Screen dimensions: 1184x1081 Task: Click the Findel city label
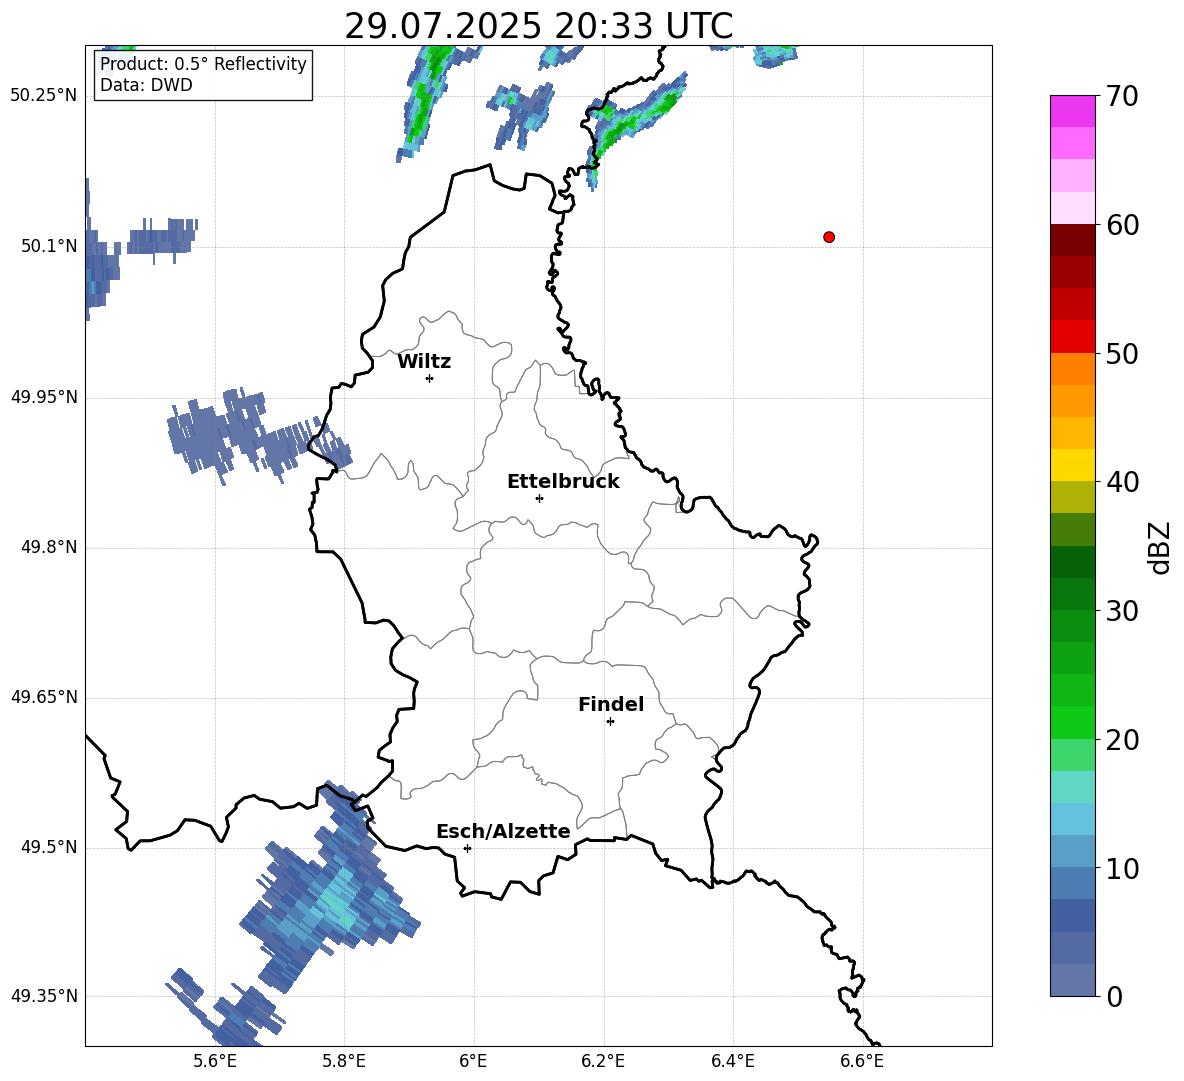click(611, 704)
